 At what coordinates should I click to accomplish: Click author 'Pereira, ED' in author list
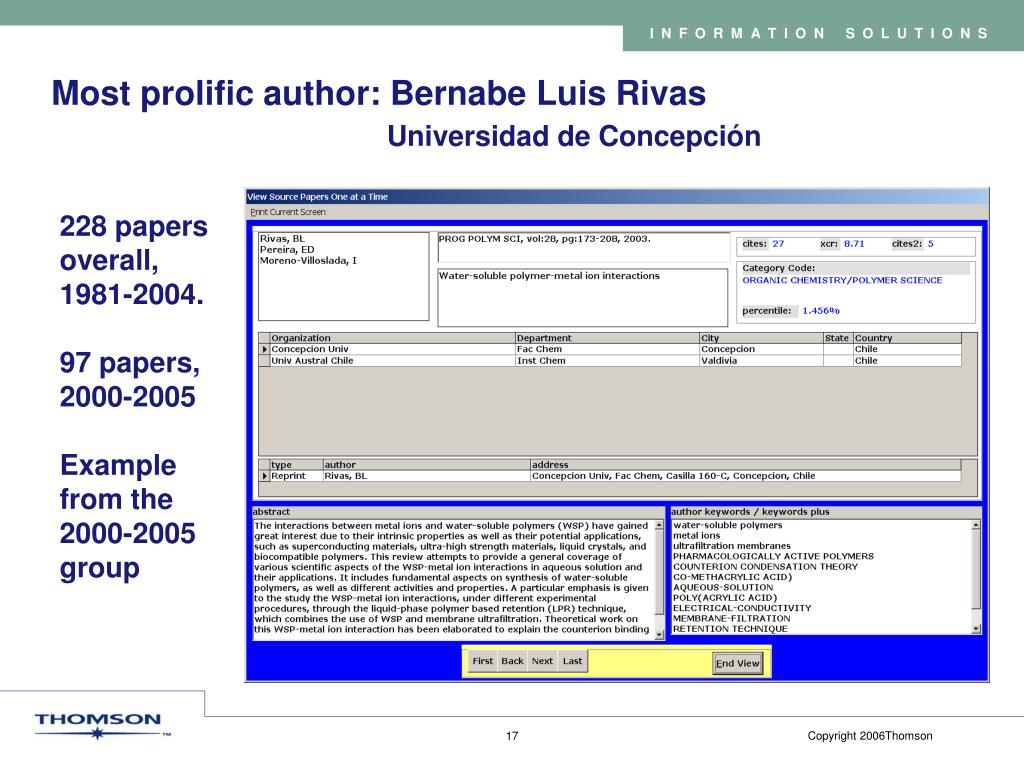[287, 249]
